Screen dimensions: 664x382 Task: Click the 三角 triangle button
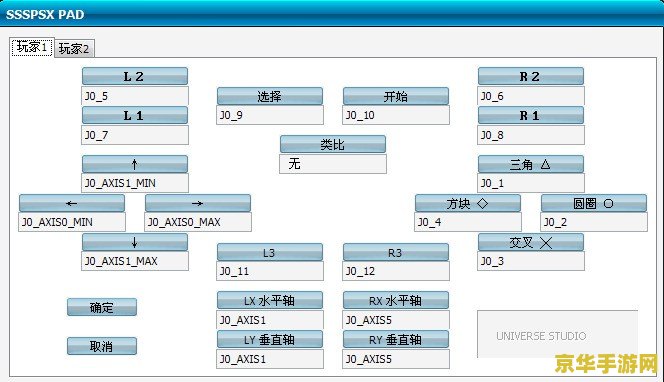point(531,164)
